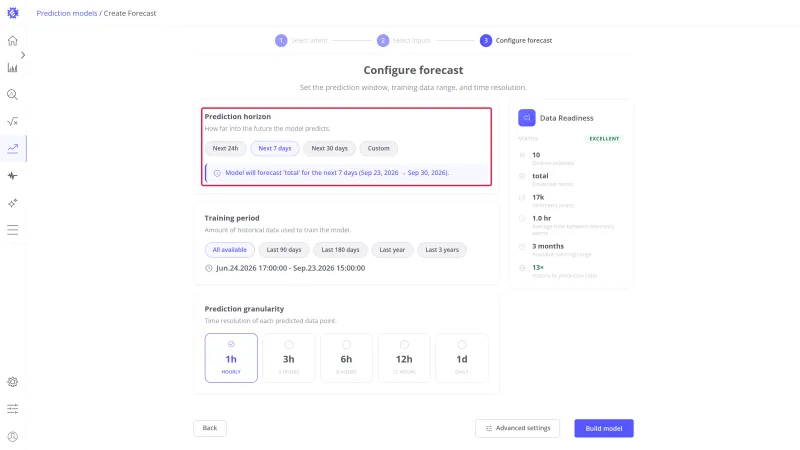Select All available training period
Viewport: 800px width, 450px height.
230,250
